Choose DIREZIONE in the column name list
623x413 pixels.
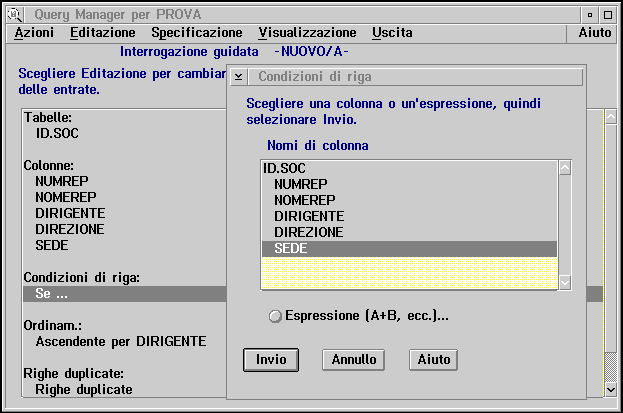[x=309, y=232]
